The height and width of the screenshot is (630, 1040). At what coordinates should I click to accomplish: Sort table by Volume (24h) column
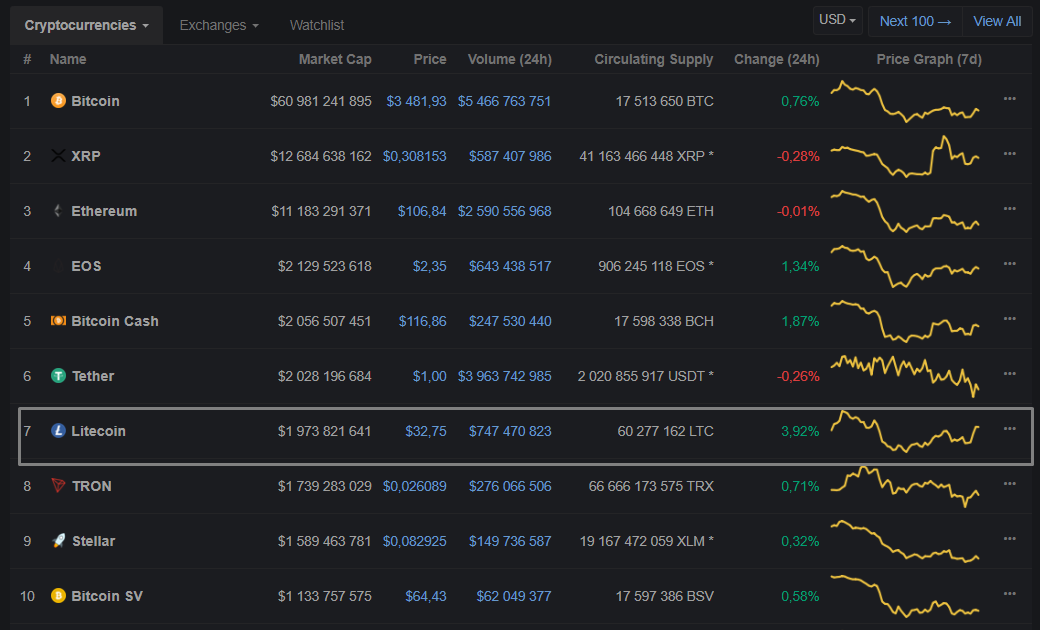point(509,59)
